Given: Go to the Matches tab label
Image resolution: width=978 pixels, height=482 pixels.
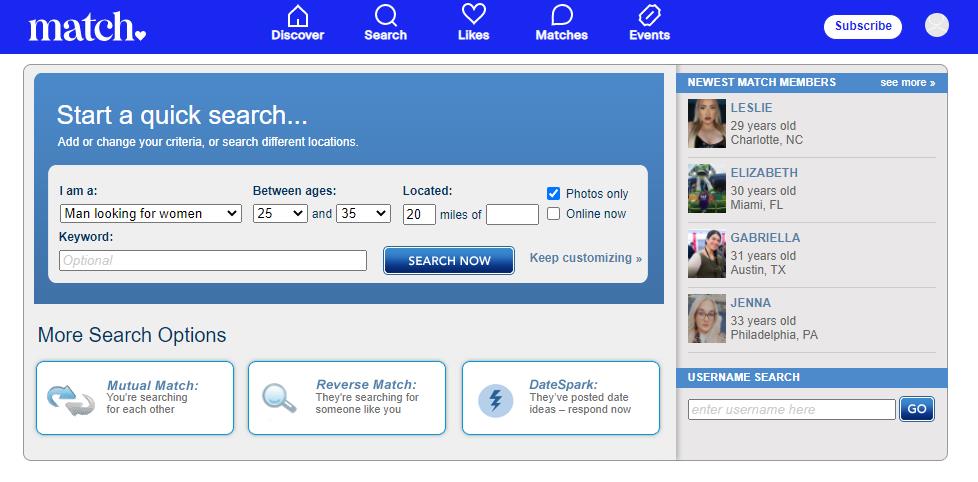Looking at the screenshot, I should coord(561,36).
